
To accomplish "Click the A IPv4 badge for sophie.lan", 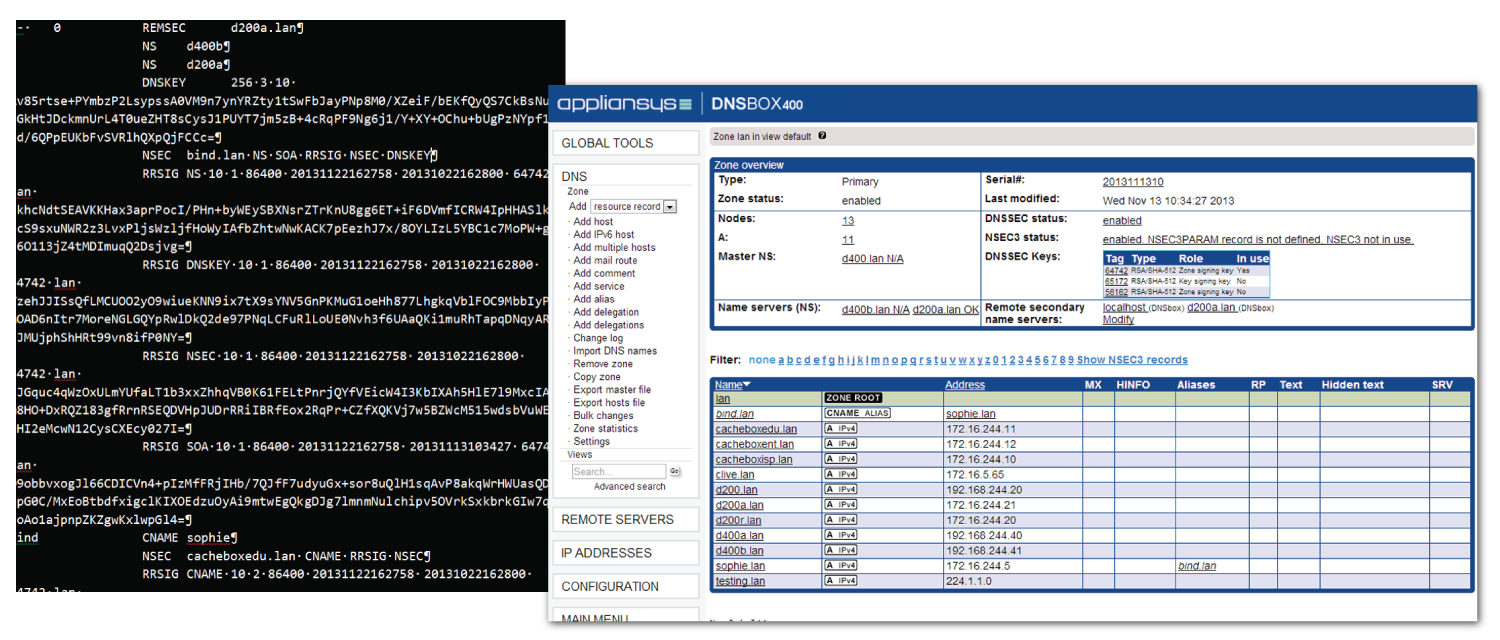I will point(841,566).
